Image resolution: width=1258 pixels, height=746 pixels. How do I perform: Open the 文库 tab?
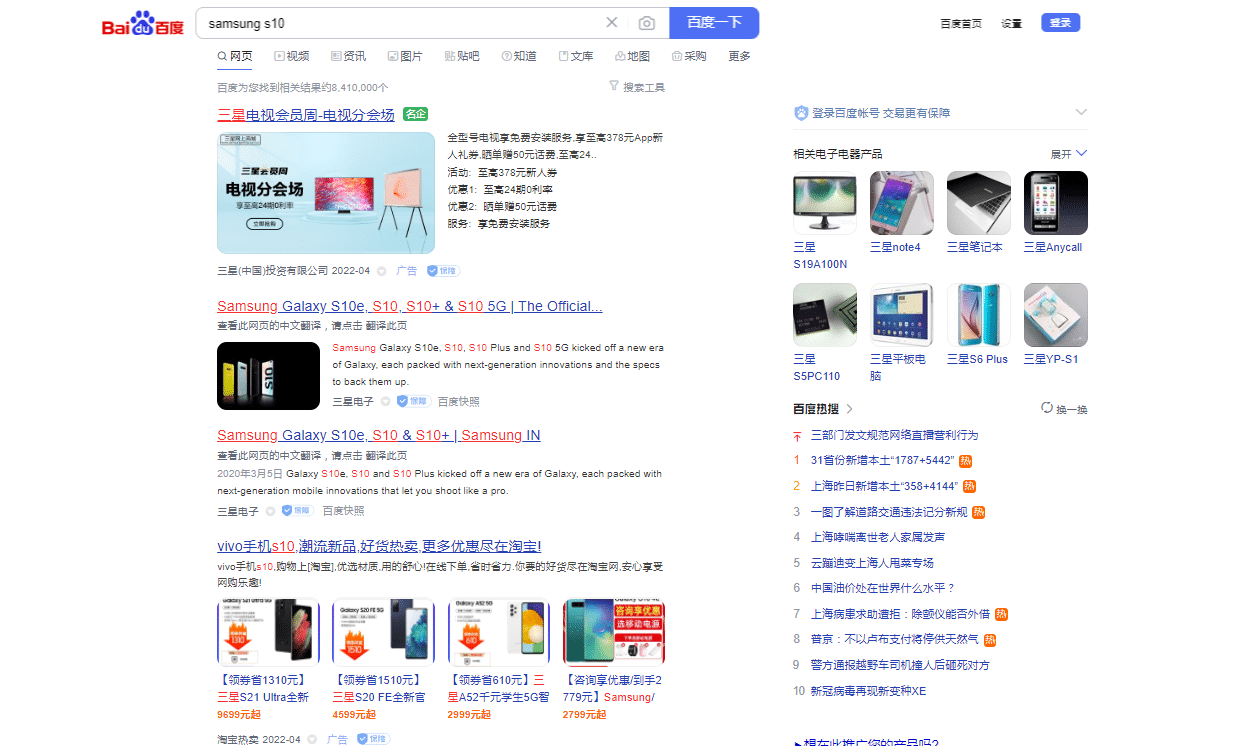576,56
